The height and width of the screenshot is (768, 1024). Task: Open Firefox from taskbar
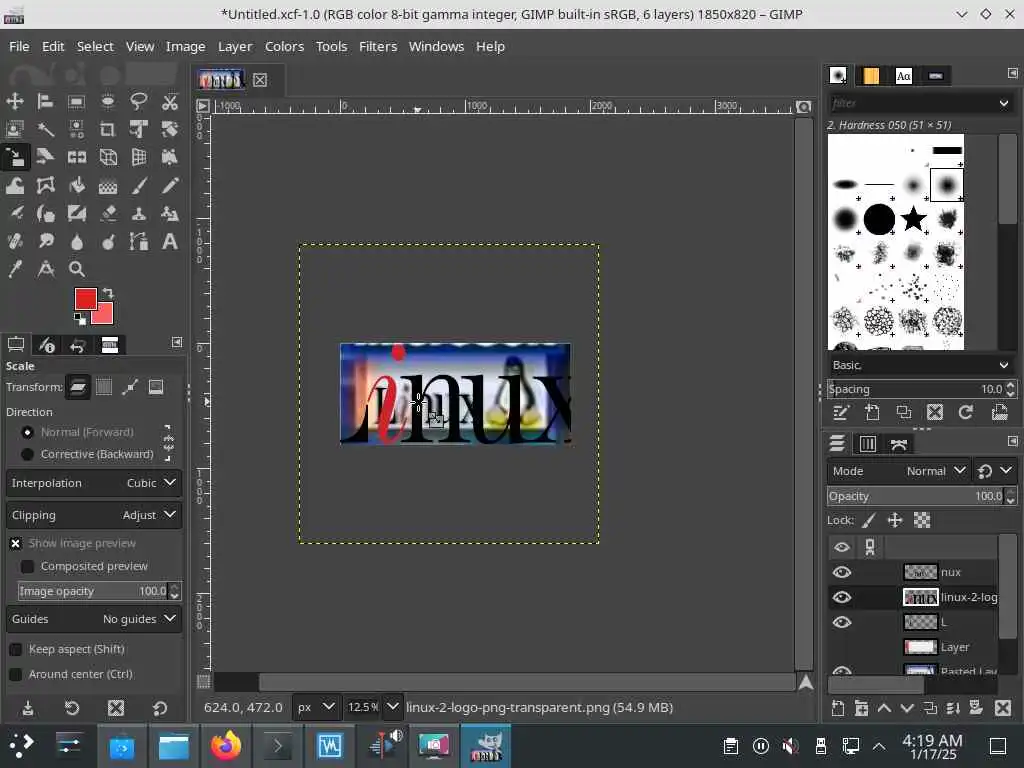(225, 746)
